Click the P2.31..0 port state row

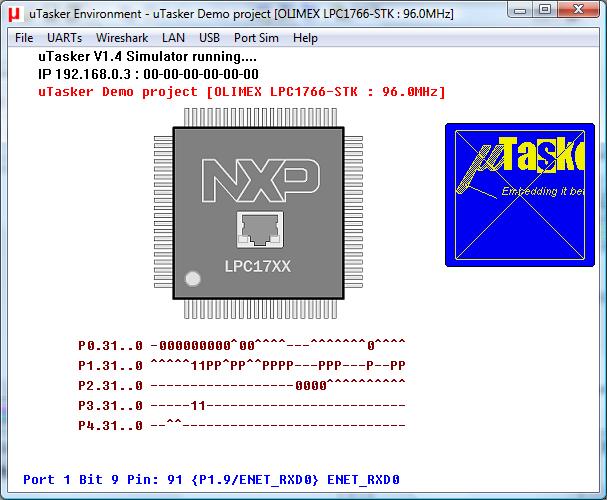click(242, 385)
